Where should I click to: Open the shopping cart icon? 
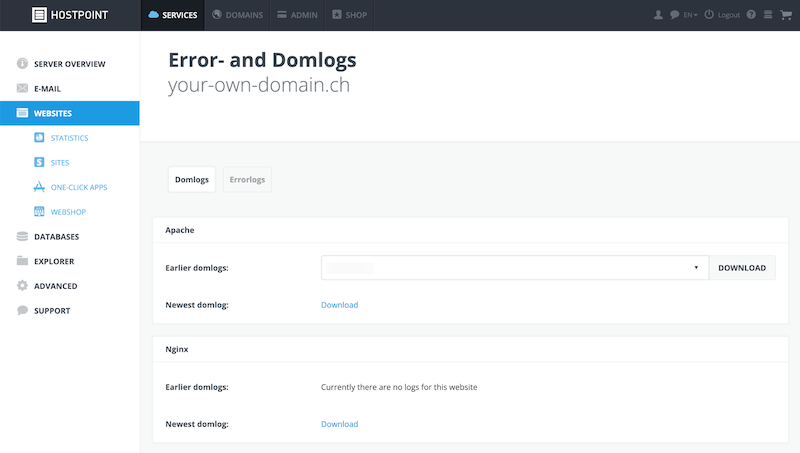point(786,15)
